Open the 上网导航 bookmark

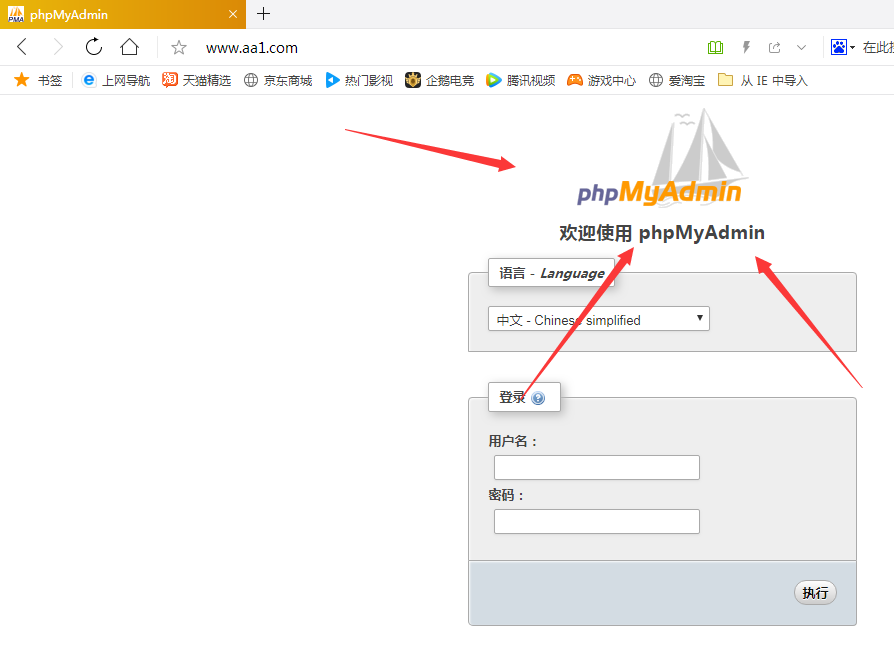(116, 80)
